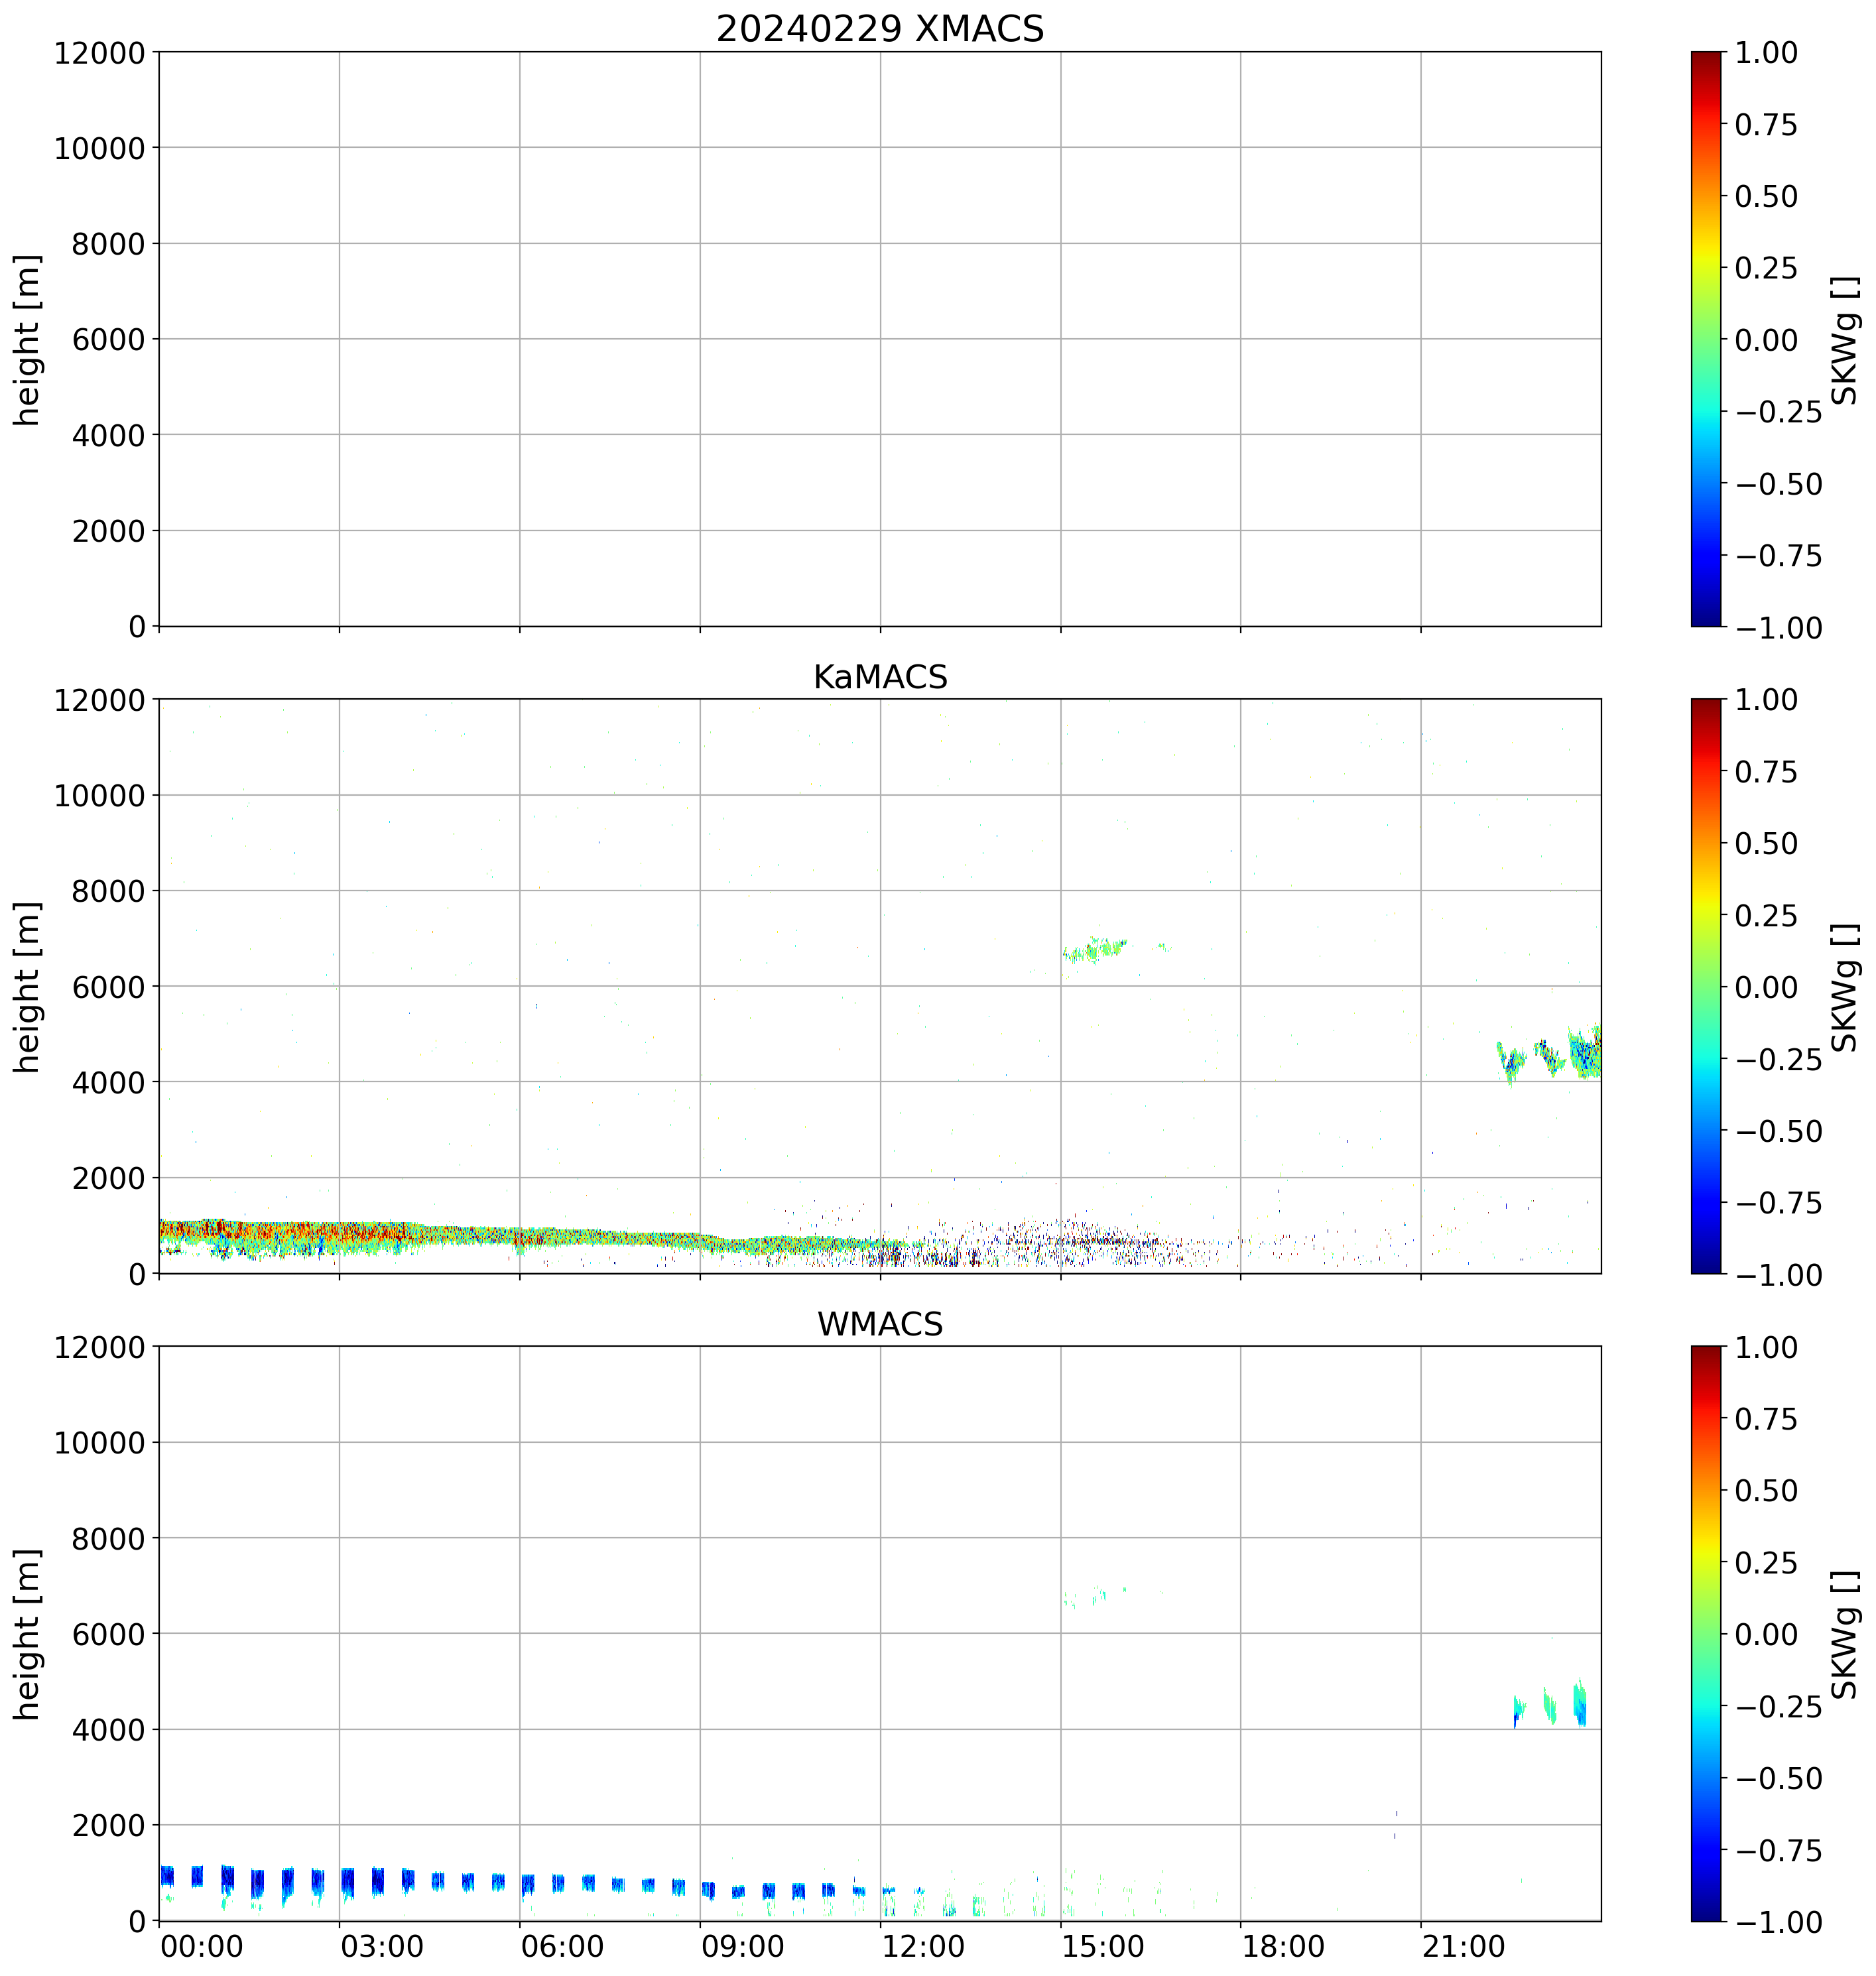The height and width of the screenshot is (1976, 1876).
Task: Click the 09:00 time axis label
Action: [742, 1947]
